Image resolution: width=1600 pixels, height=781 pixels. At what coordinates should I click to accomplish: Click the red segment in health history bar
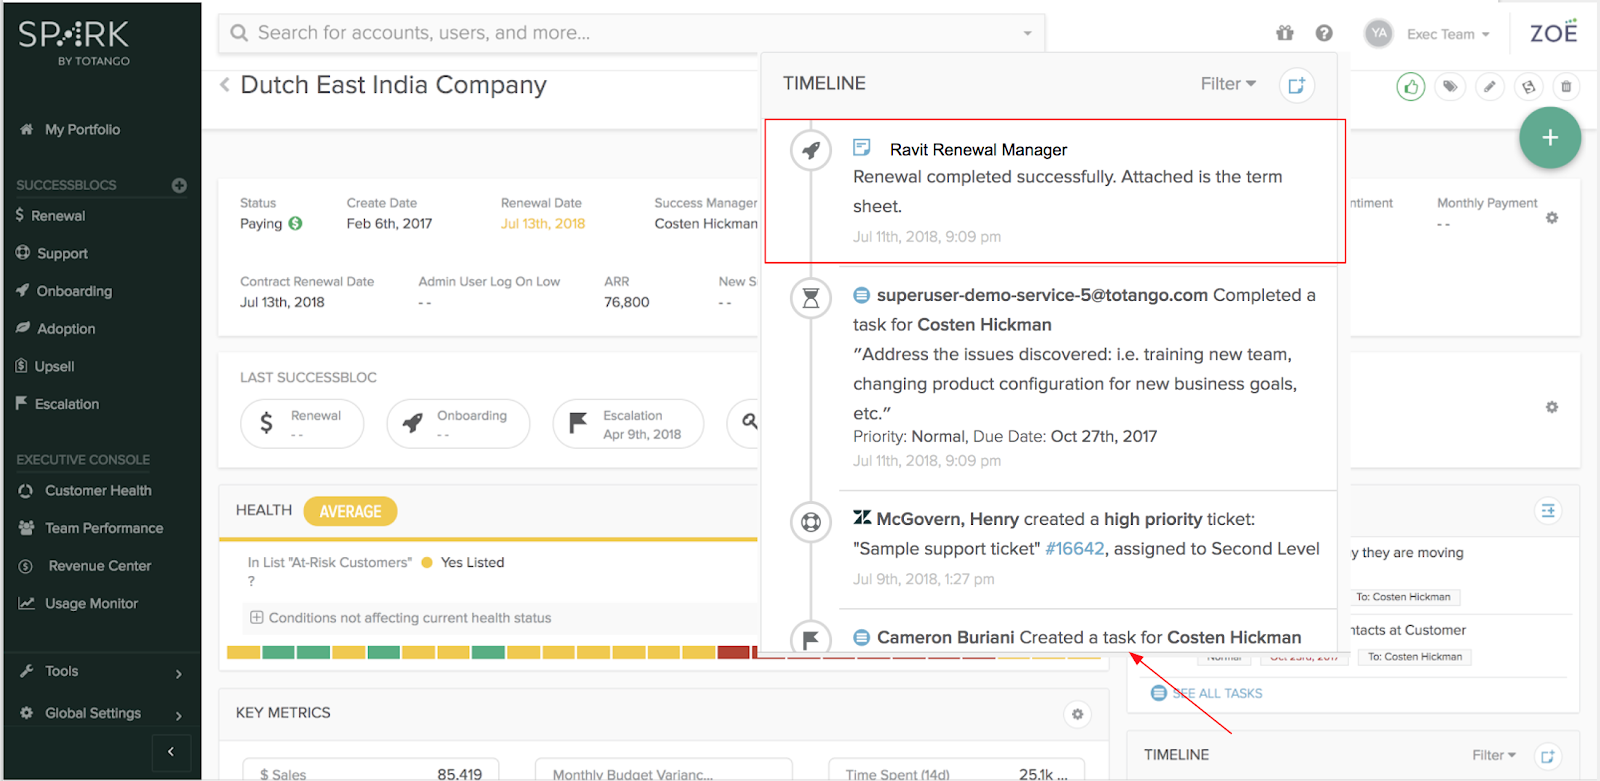[733, 652]
